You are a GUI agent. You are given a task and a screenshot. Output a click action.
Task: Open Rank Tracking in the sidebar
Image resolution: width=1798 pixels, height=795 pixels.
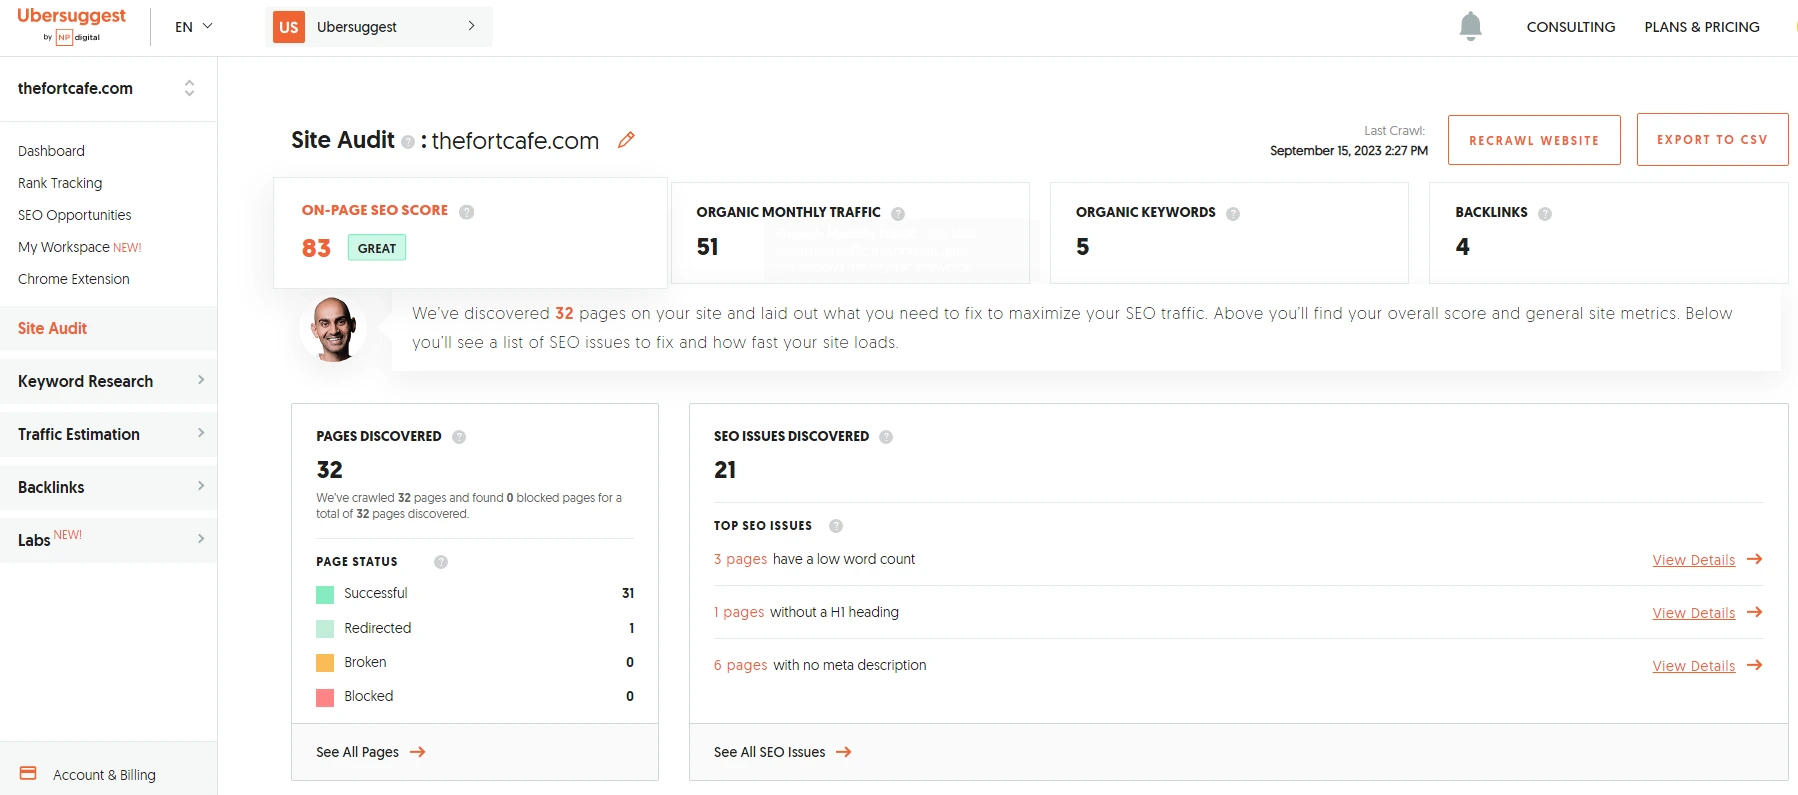point(60,183)
